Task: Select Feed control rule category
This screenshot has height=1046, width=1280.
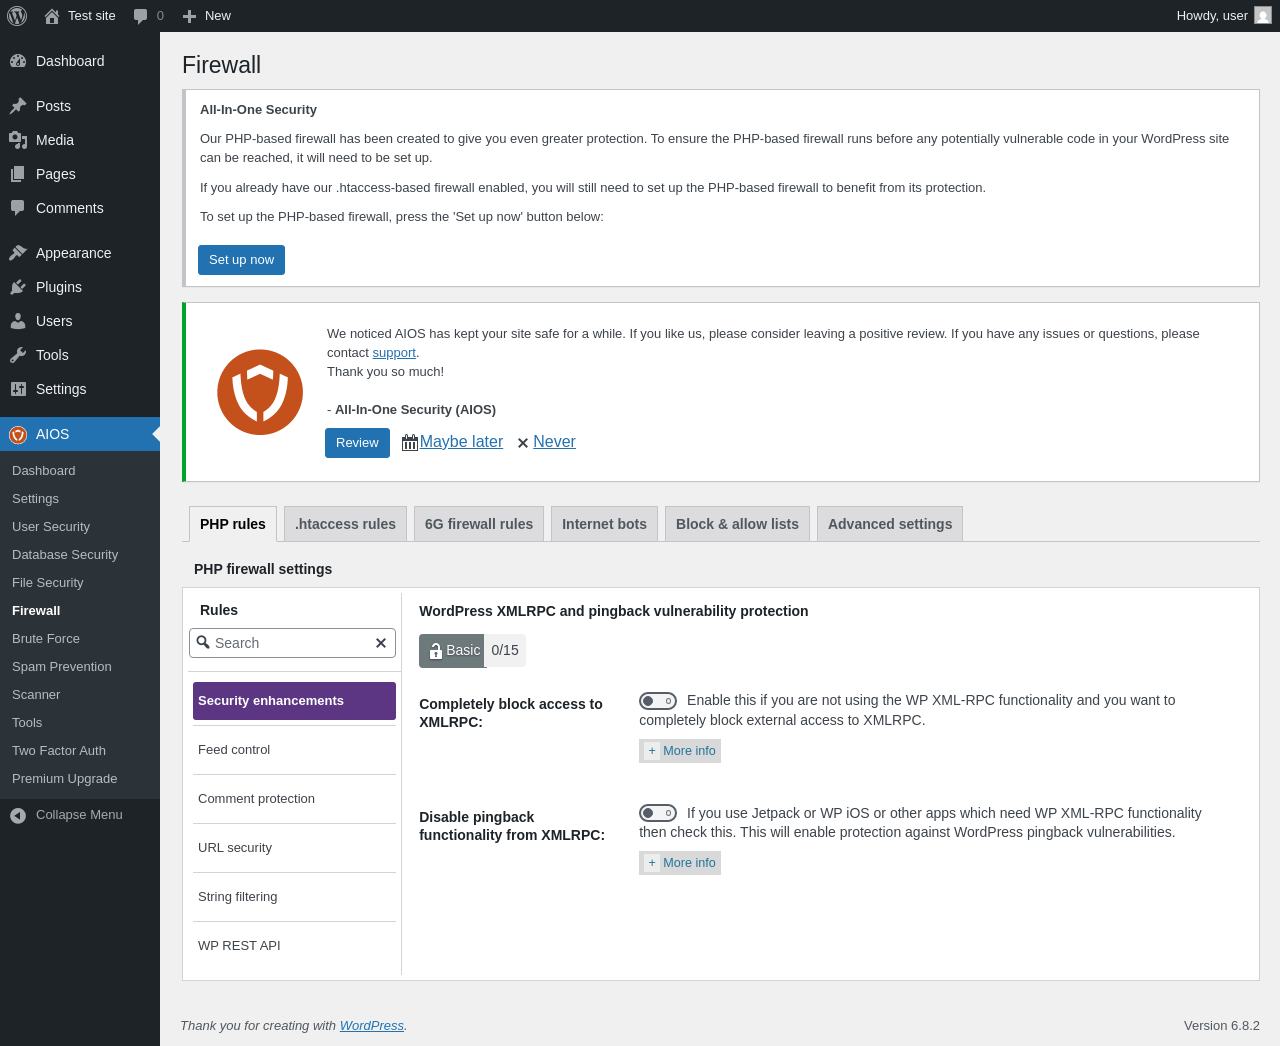Action: (x=294, y=750)
